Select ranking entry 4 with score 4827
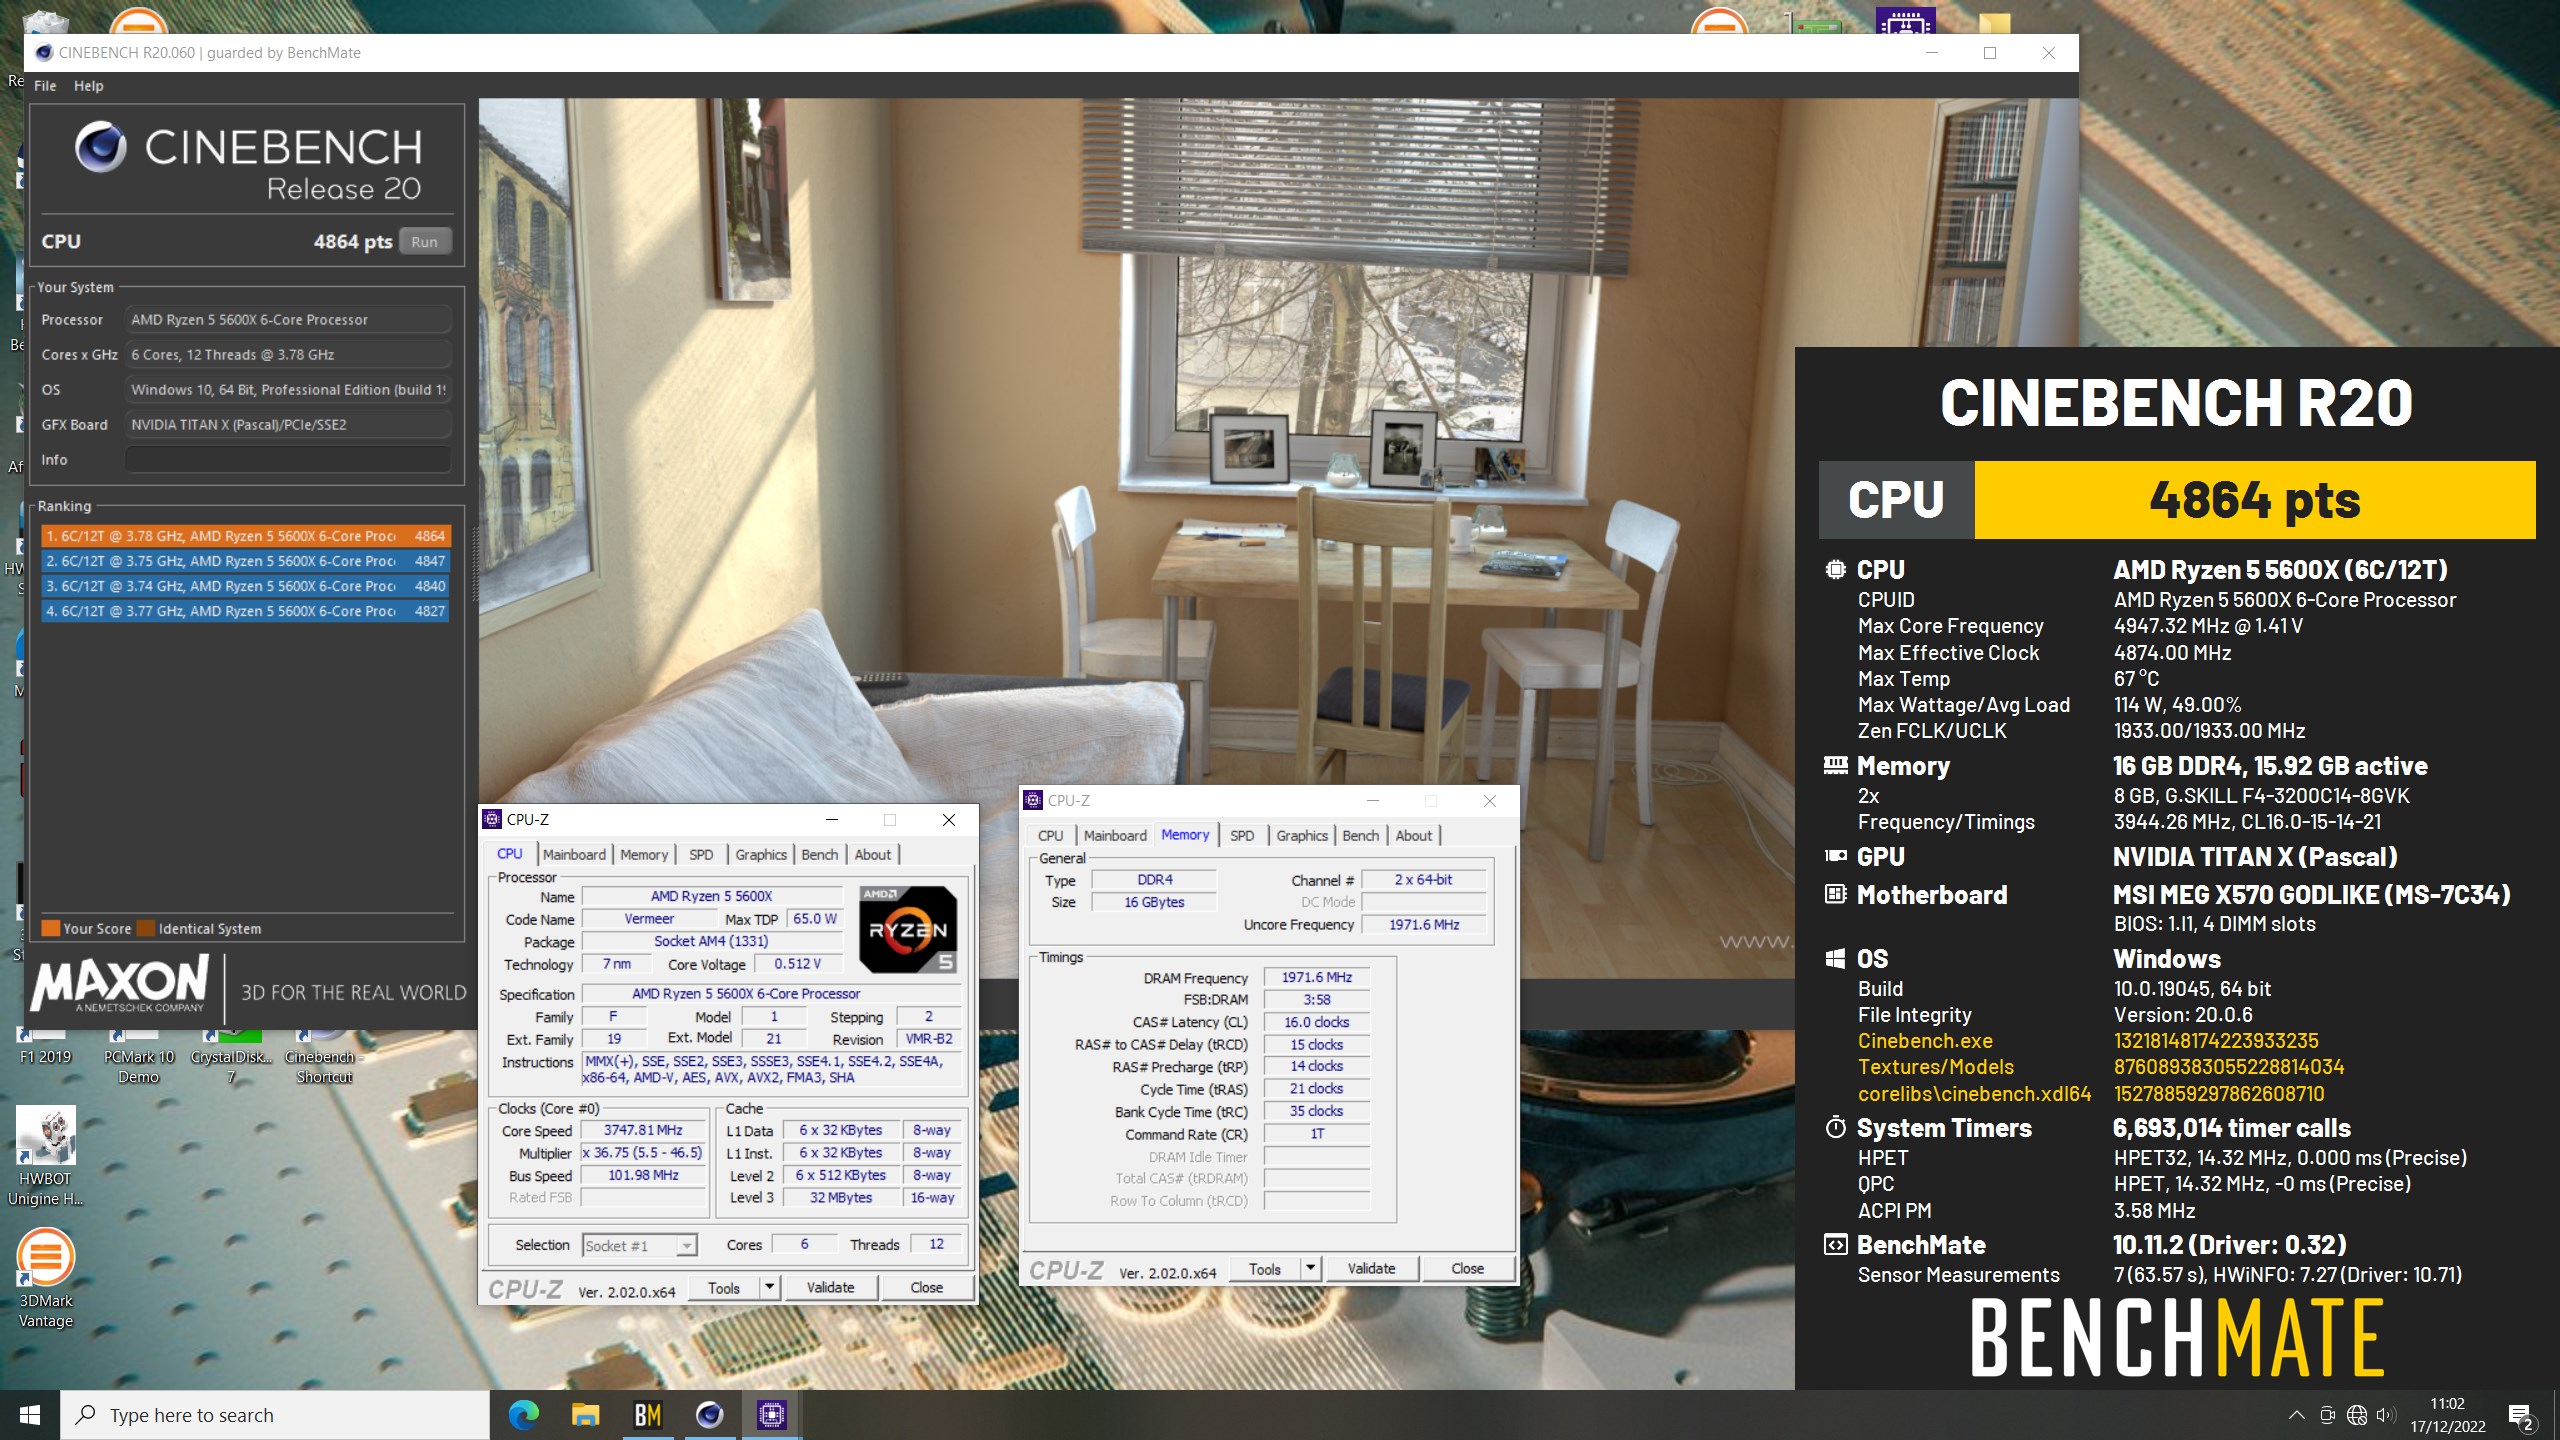Viewport: 2560px width, 1440px height. 245,611
